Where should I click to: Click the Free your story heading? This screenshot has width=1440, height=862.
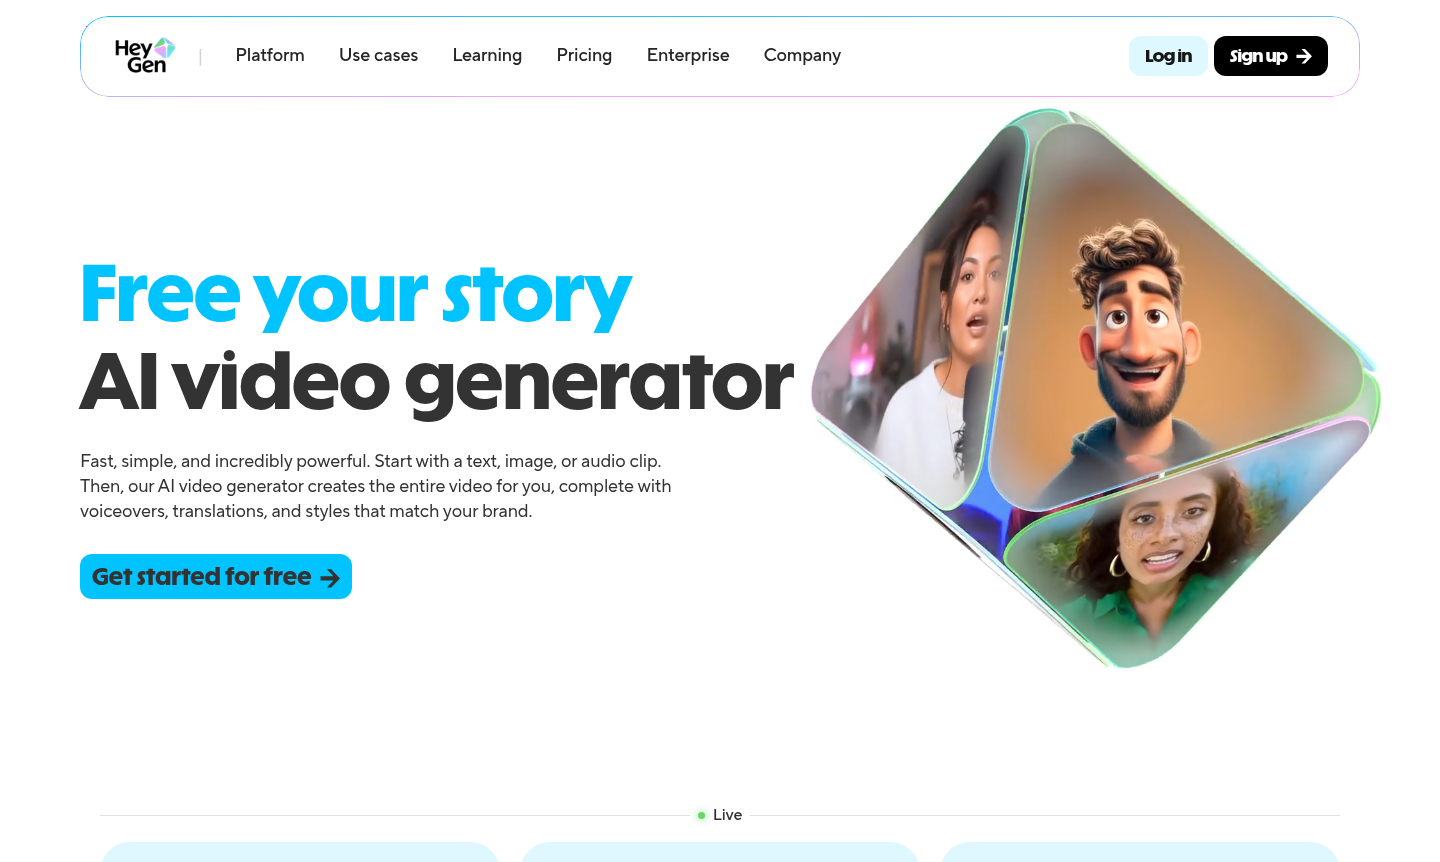356,294
